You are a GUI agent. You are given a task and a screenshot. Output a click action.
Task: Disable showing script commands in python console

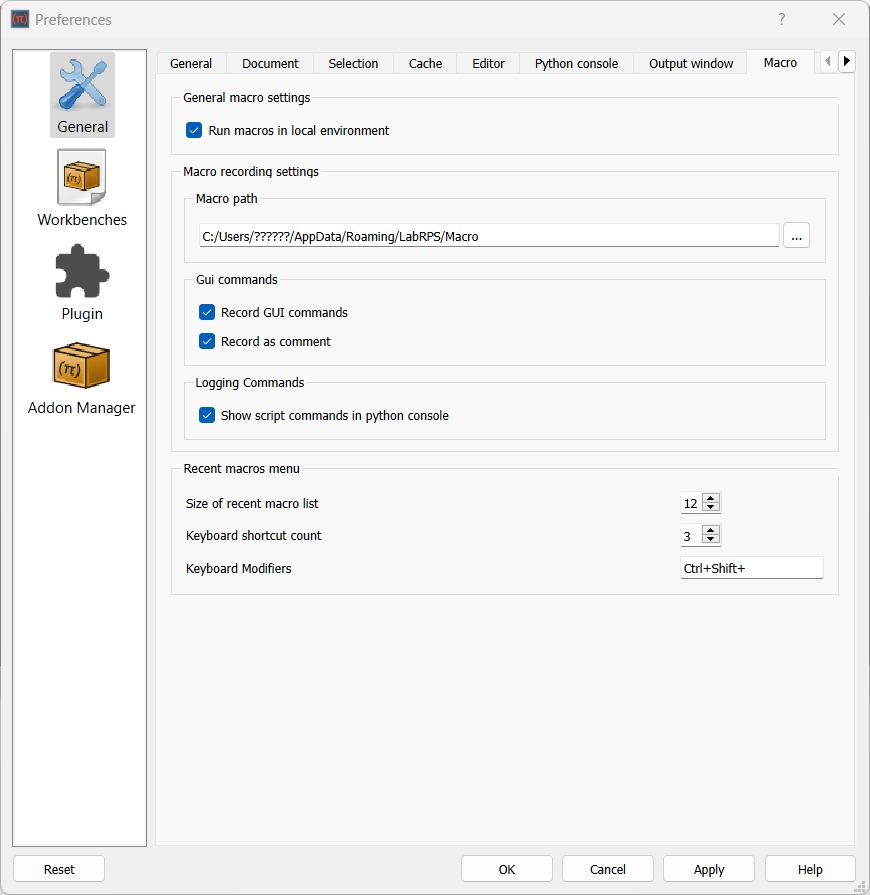click(x=207, y=414)
